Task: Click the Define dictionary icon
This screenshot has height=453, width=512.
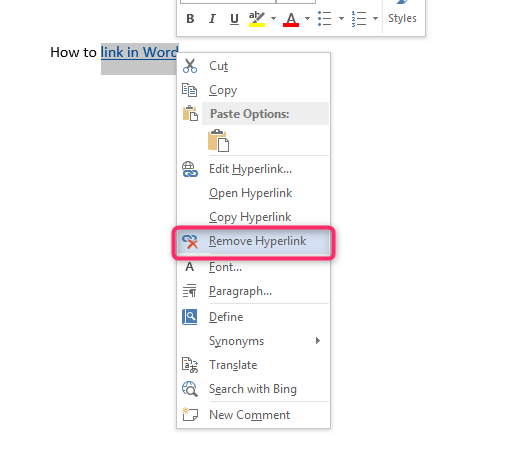Action: [x=190, y=317]
